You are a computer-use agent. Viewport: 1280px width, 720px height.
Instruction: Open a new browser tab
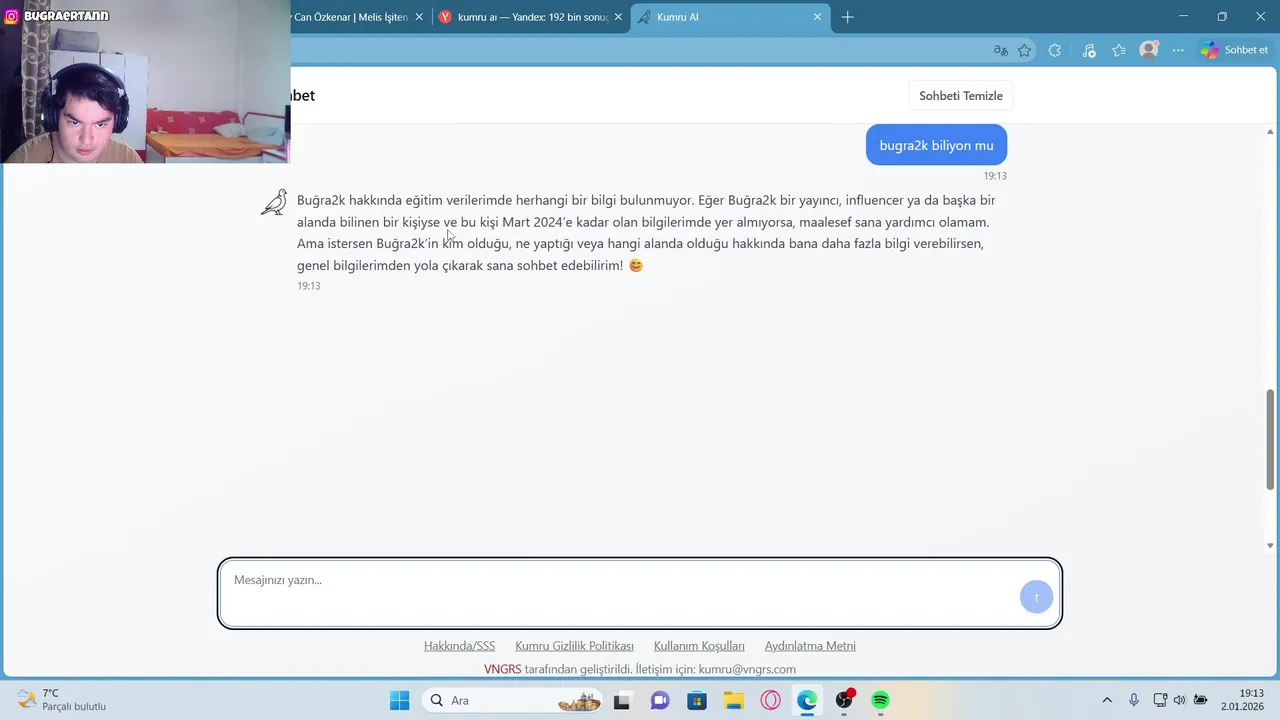(x=847, y=17)
